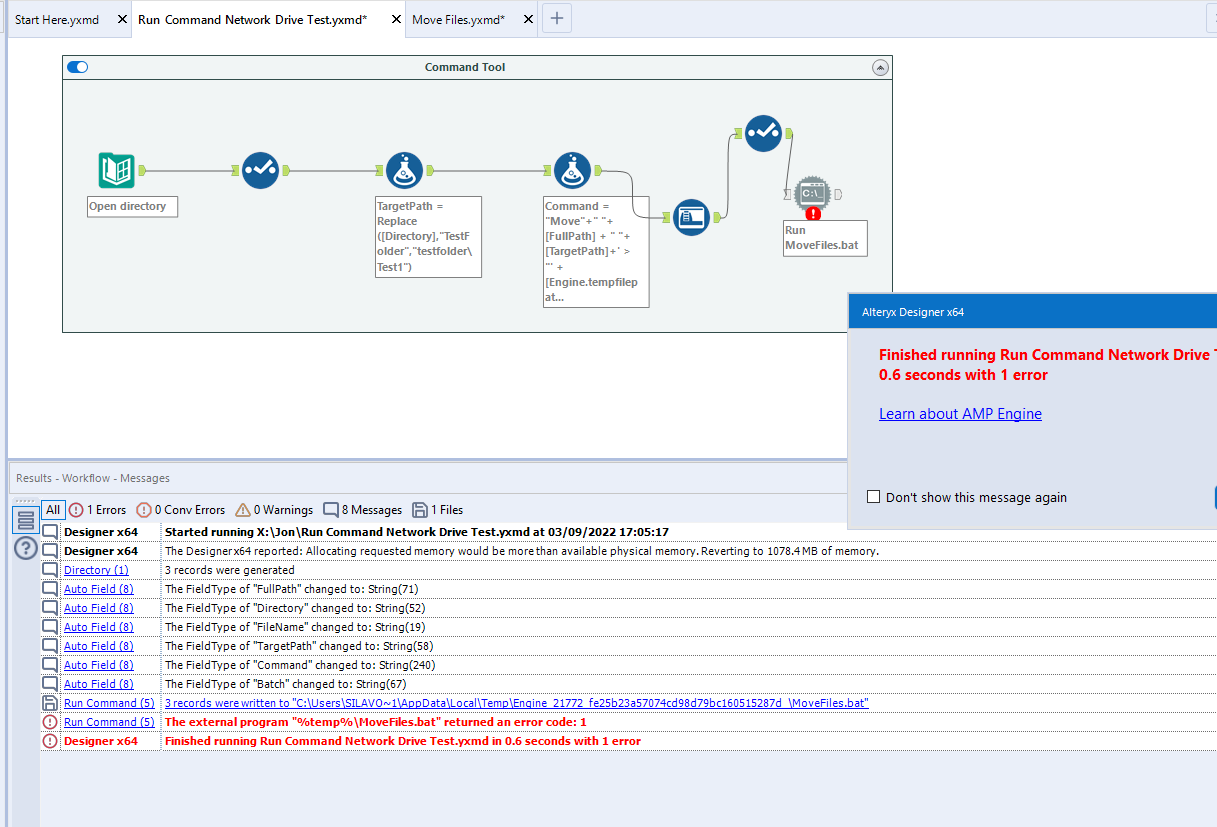The width and height of the screenshot is (1217, 827).
Task: Select the Open directory input tool
Action: coord(114,170)
